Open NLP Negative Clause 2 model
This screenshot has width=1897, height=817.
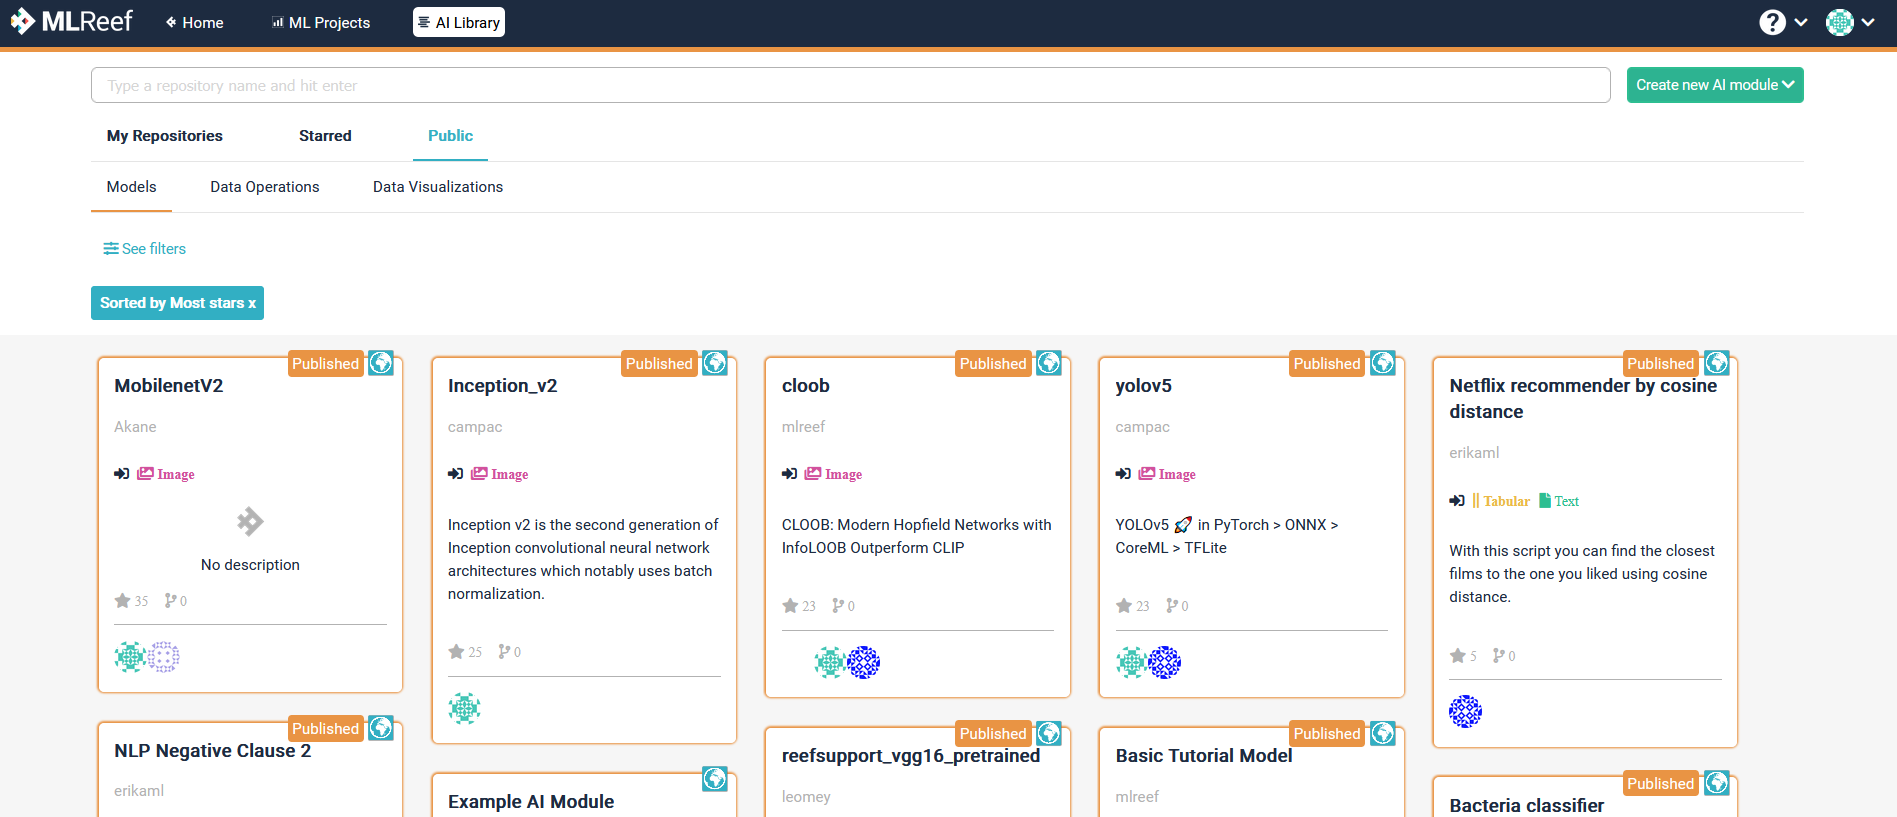coord(213,751)
